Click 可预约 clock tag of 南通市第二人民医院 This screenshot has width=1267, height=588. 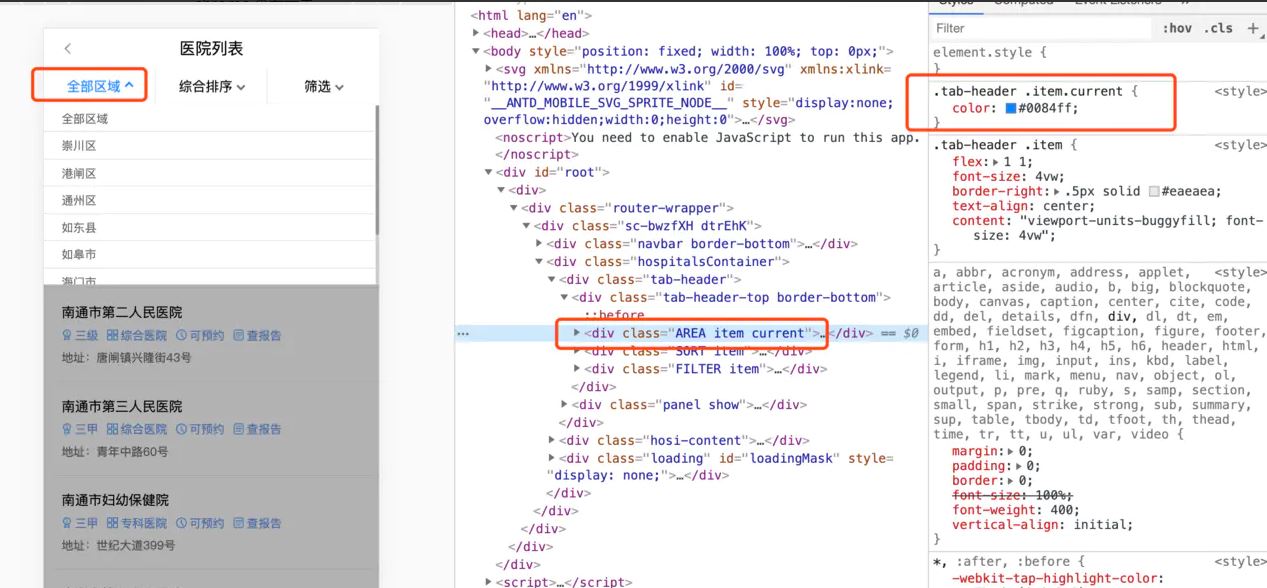pos(200,336)
